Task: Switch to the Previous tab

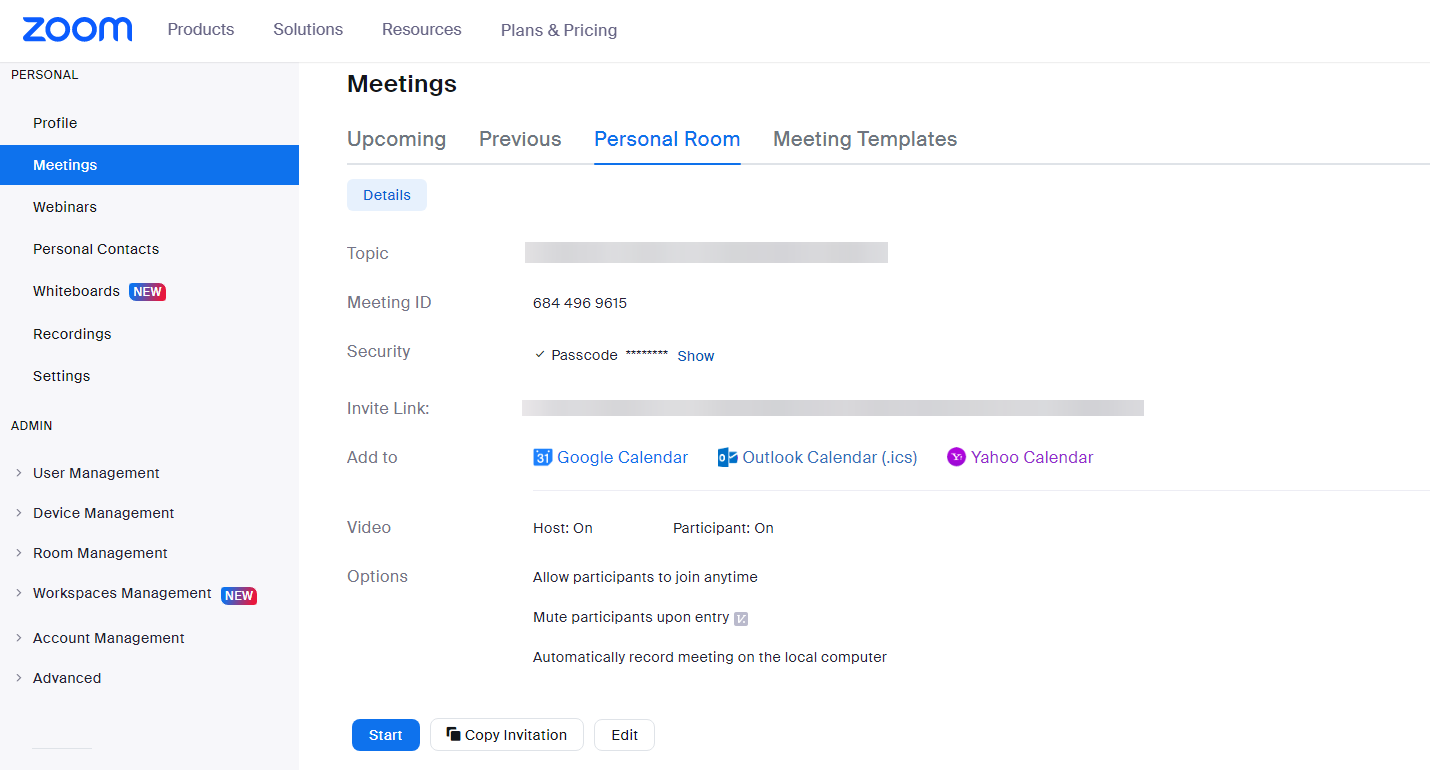Action: pyautogui.click(x=520, y=139)
